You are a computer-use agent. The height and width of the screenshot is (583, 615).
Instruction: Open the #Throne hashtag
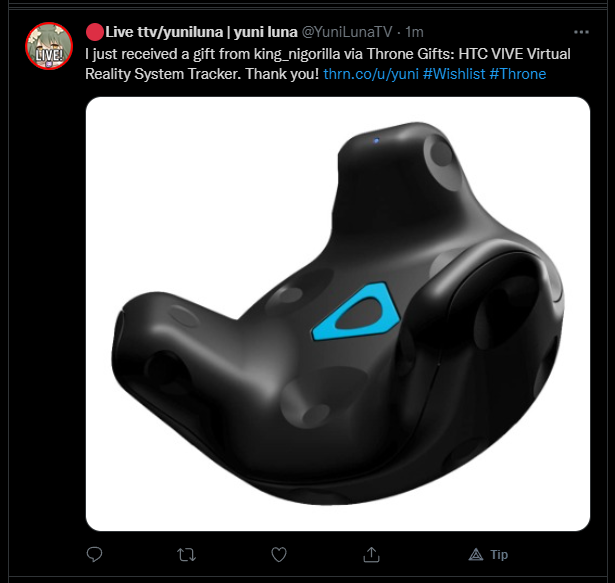click(518, 74)
